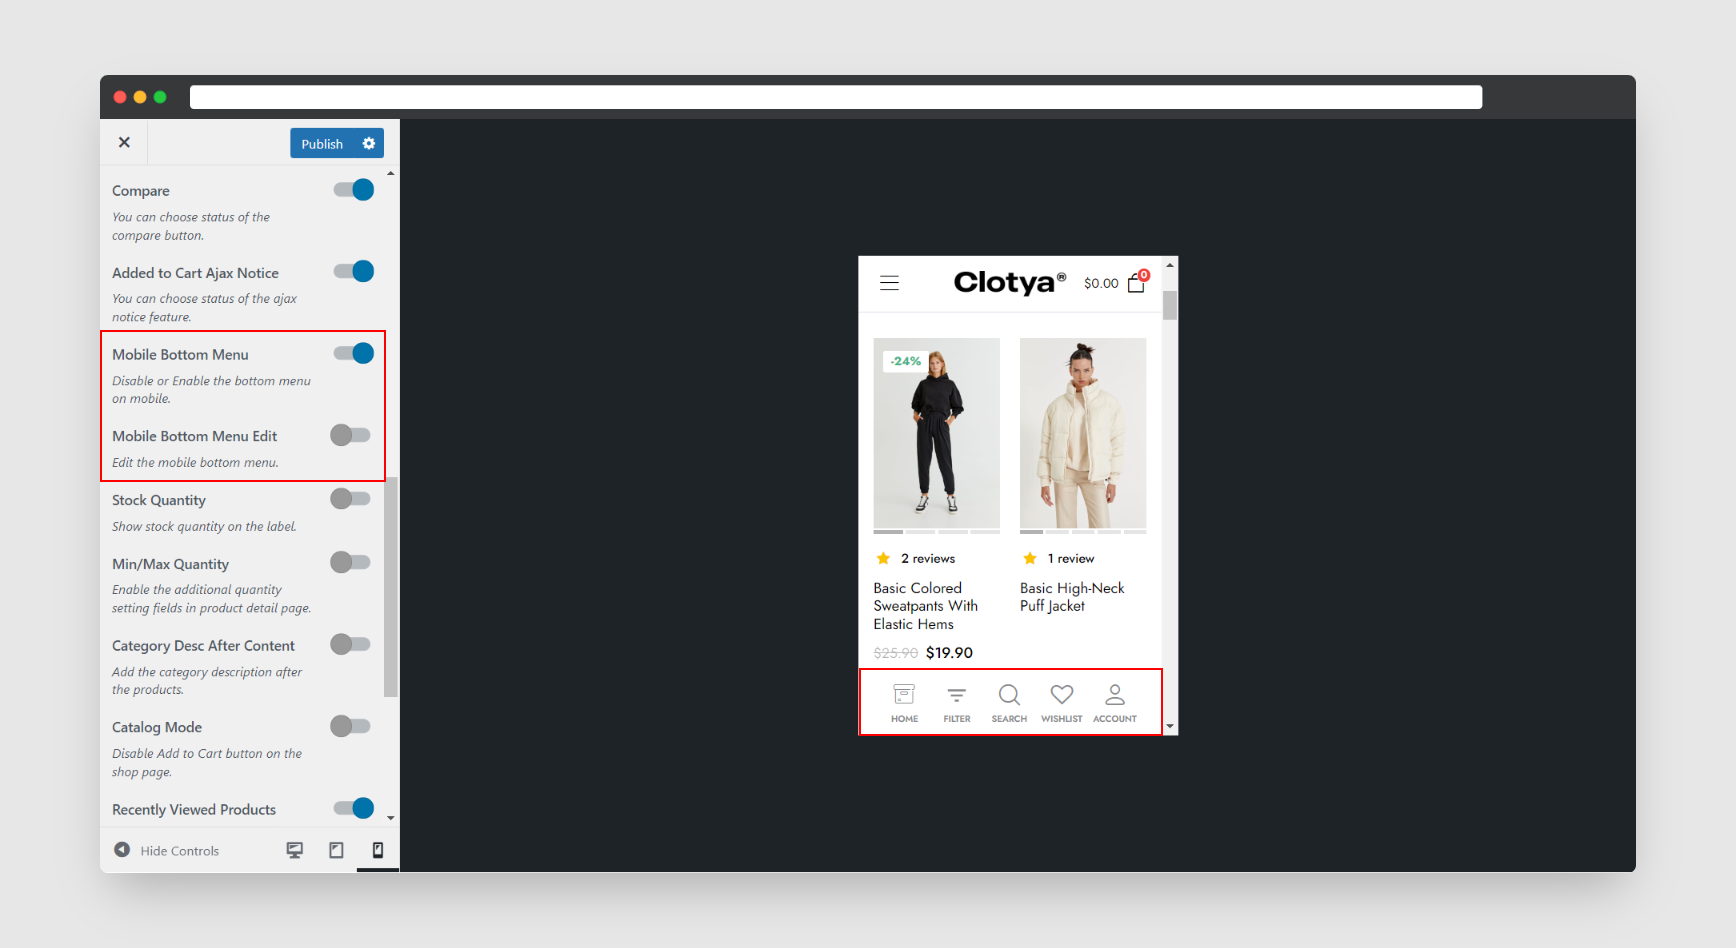Open the shopping cart icon in the preview header

1135,283
